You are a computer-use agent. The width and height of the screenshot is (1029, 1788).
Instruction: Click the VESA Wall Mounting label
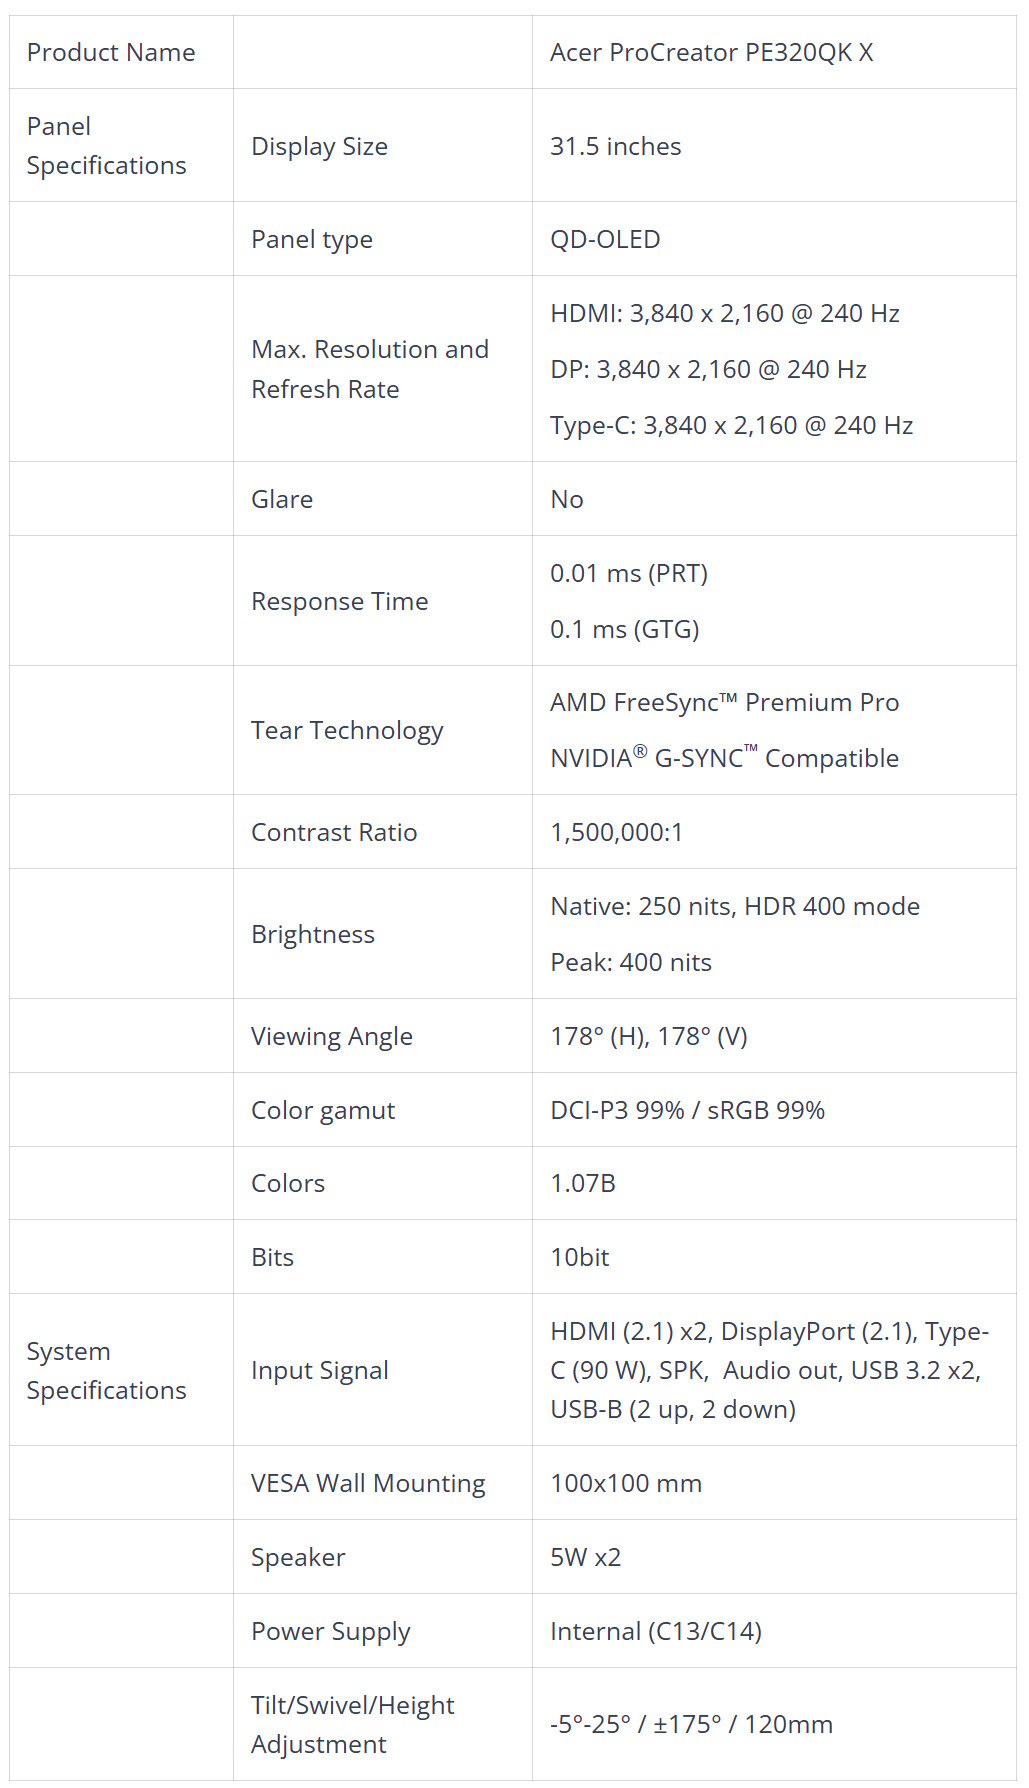point(368,1484)
